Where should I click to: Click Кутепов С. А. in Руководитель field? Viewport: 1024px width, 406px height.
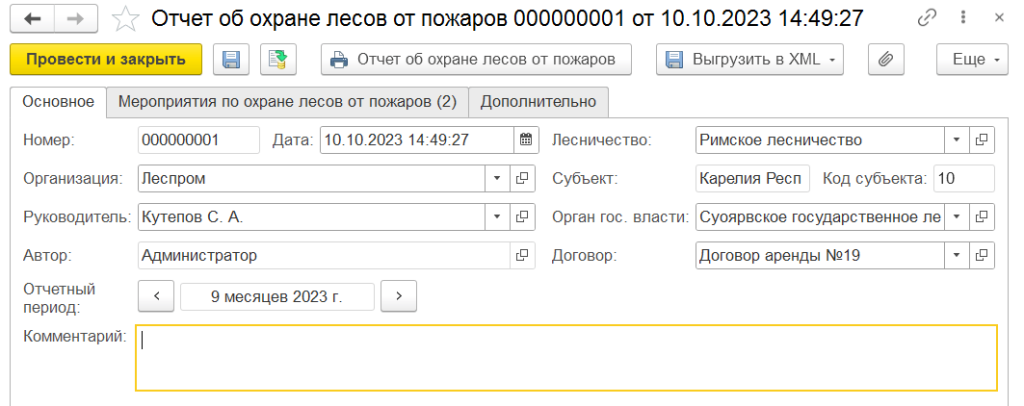tap(193, 217)
